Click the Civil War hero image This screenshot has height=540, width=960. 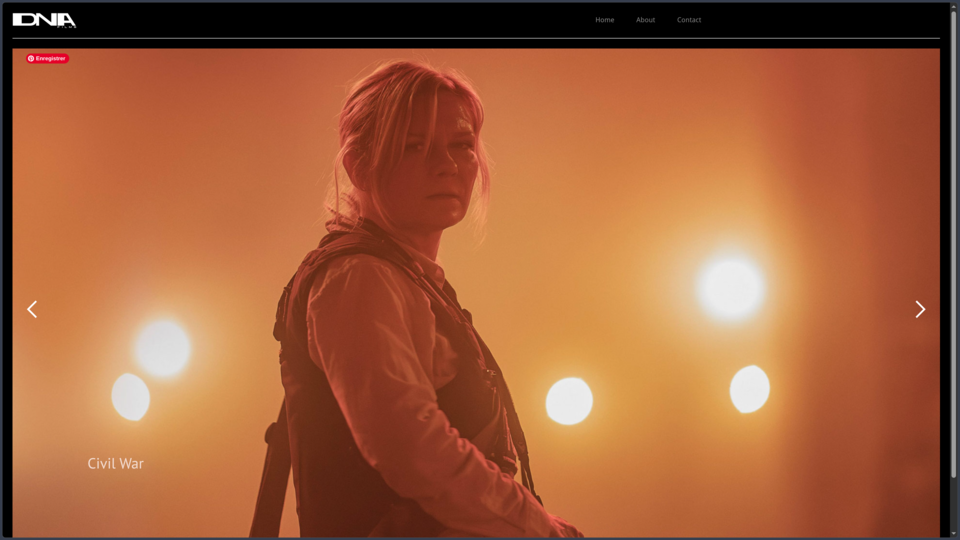tap(476, 293)
